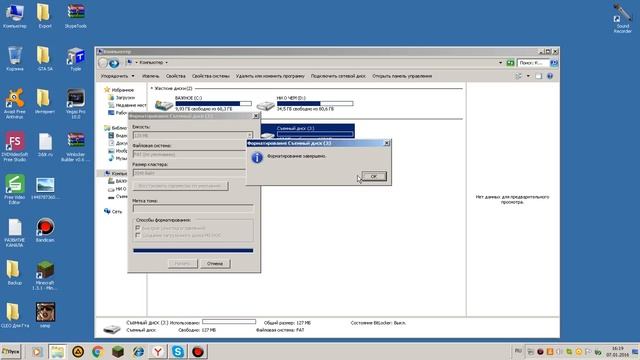
Task: Click Открыть панель управления in toolbar
Action: click(402, 76)
